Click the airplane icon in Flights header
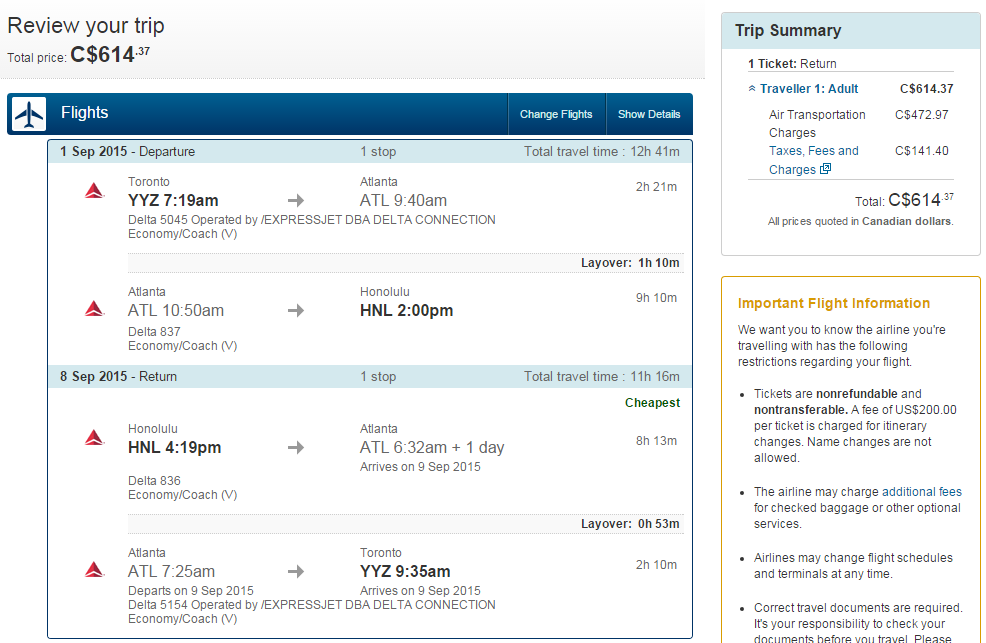Viewport: 986px width, 643px height. pyautogui.click(x=29, y=114)
